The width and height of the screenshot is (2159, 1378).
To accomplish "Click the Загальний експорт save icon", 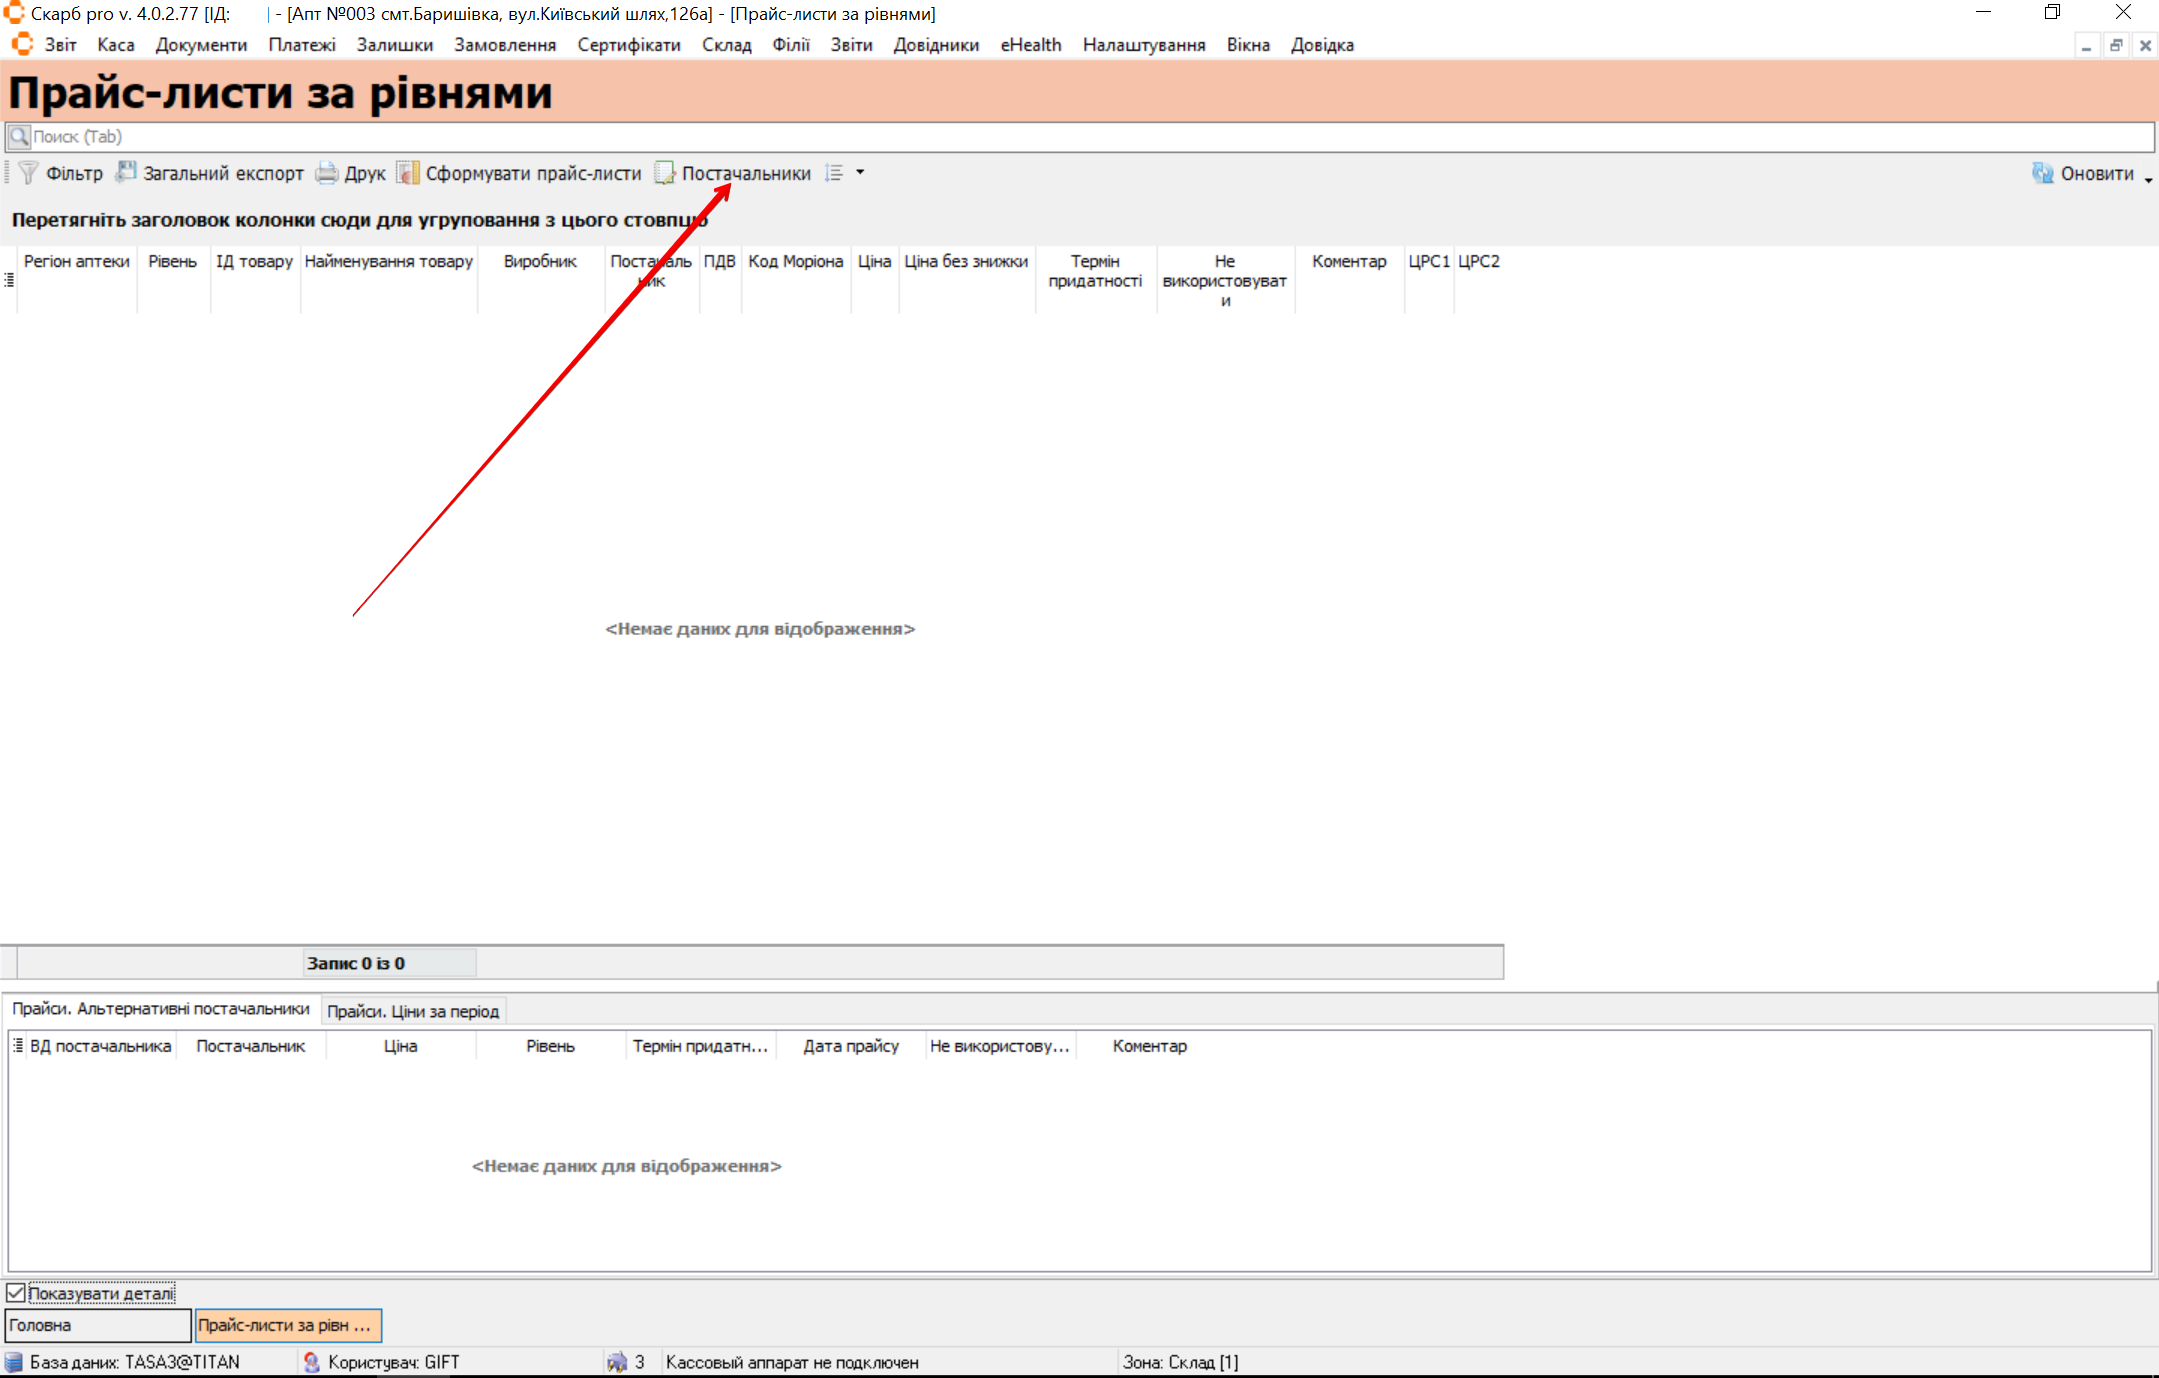I will [x=126, y=173].
